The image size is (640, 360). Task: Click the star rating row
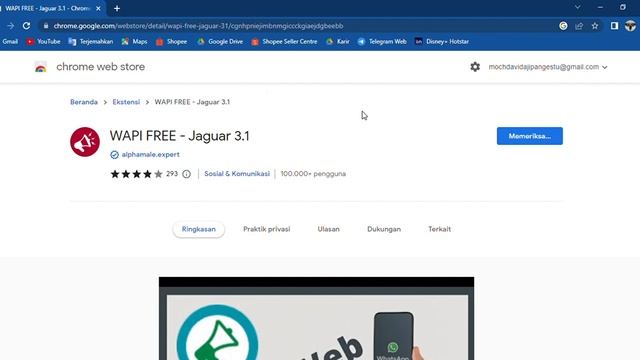click(136, 174)
